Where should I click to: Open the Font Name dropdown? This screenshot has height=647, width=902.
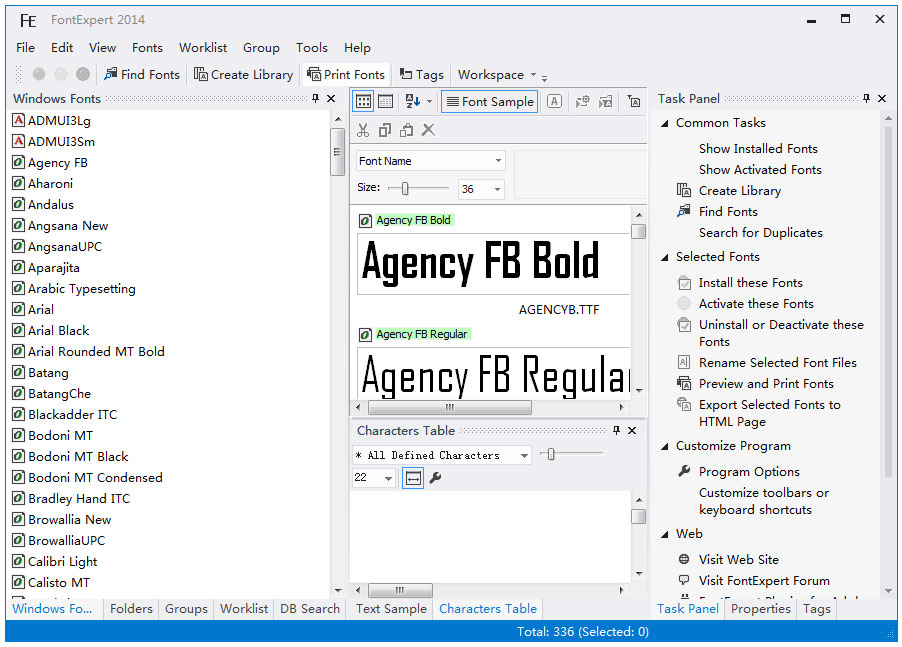point(497,160)
